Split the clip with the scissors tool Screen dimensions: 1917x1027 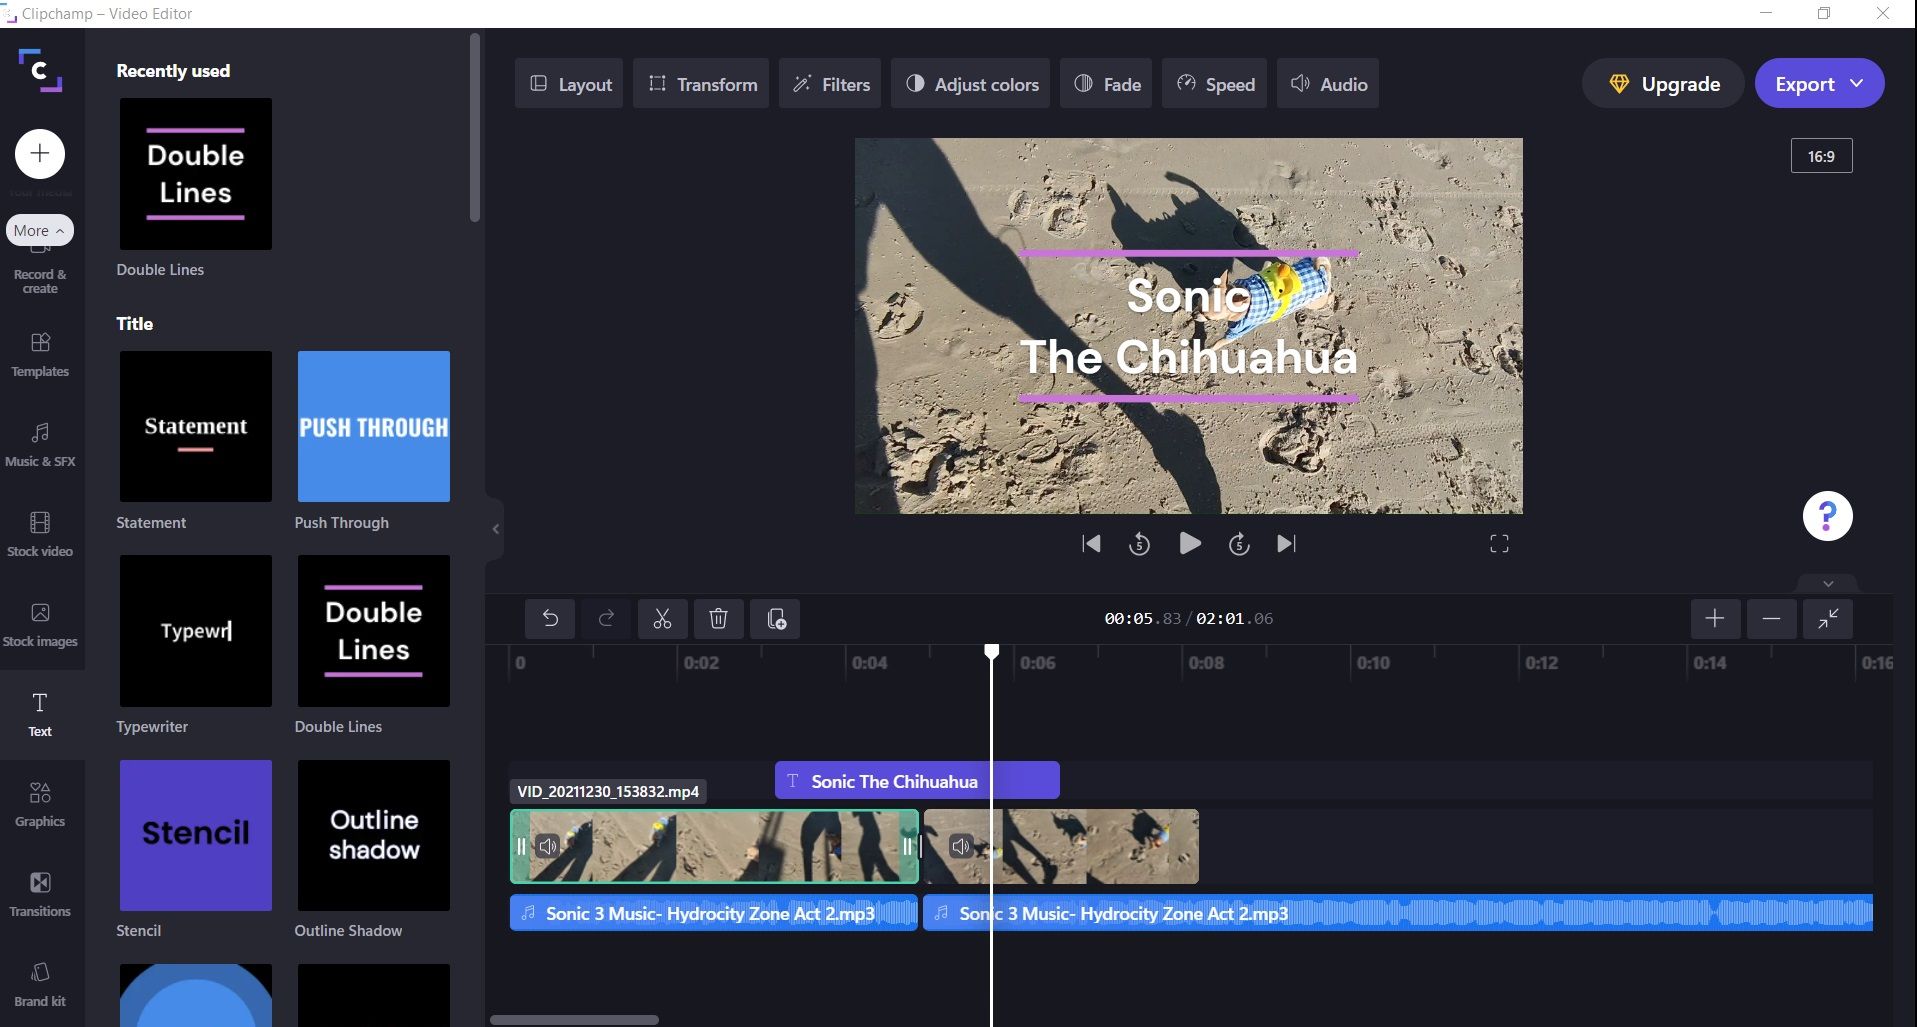pos(662,618)
